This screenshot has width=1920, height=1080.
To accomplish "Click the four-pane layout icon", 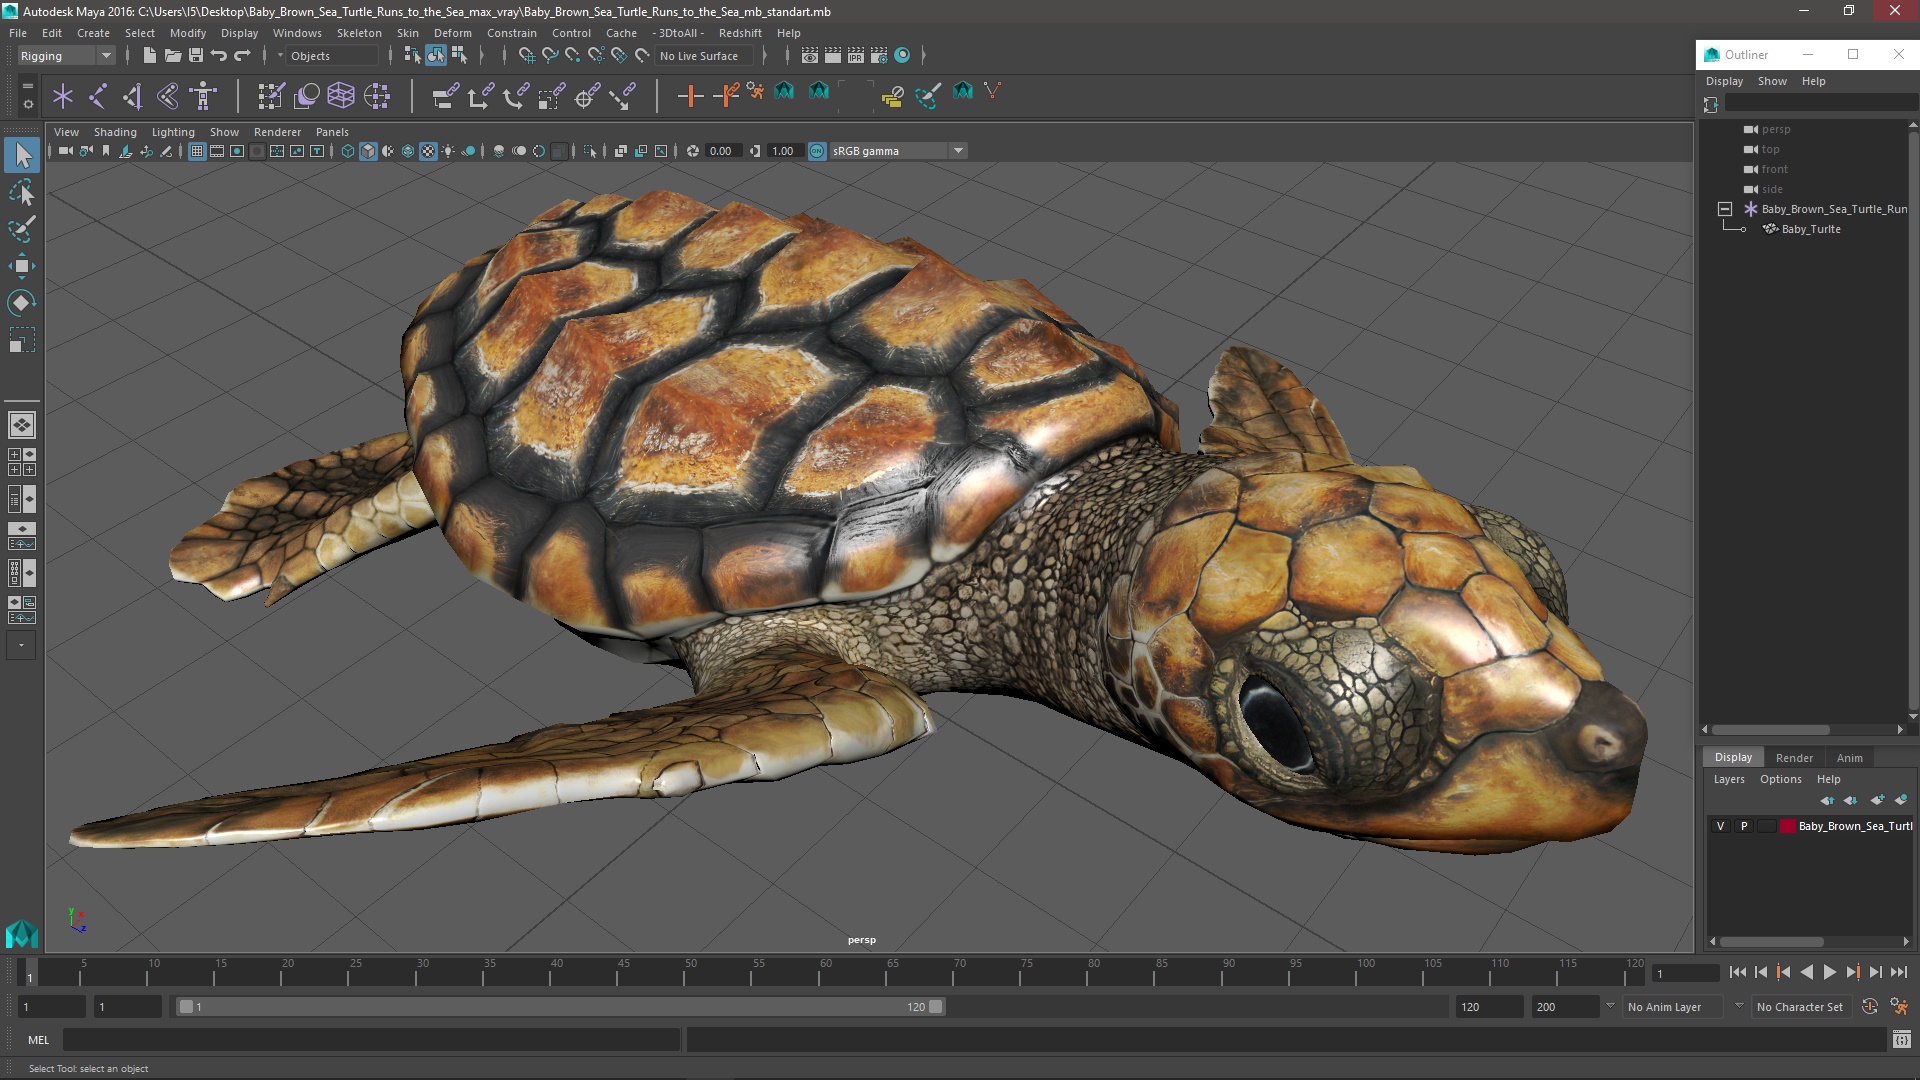I will 22,462.
